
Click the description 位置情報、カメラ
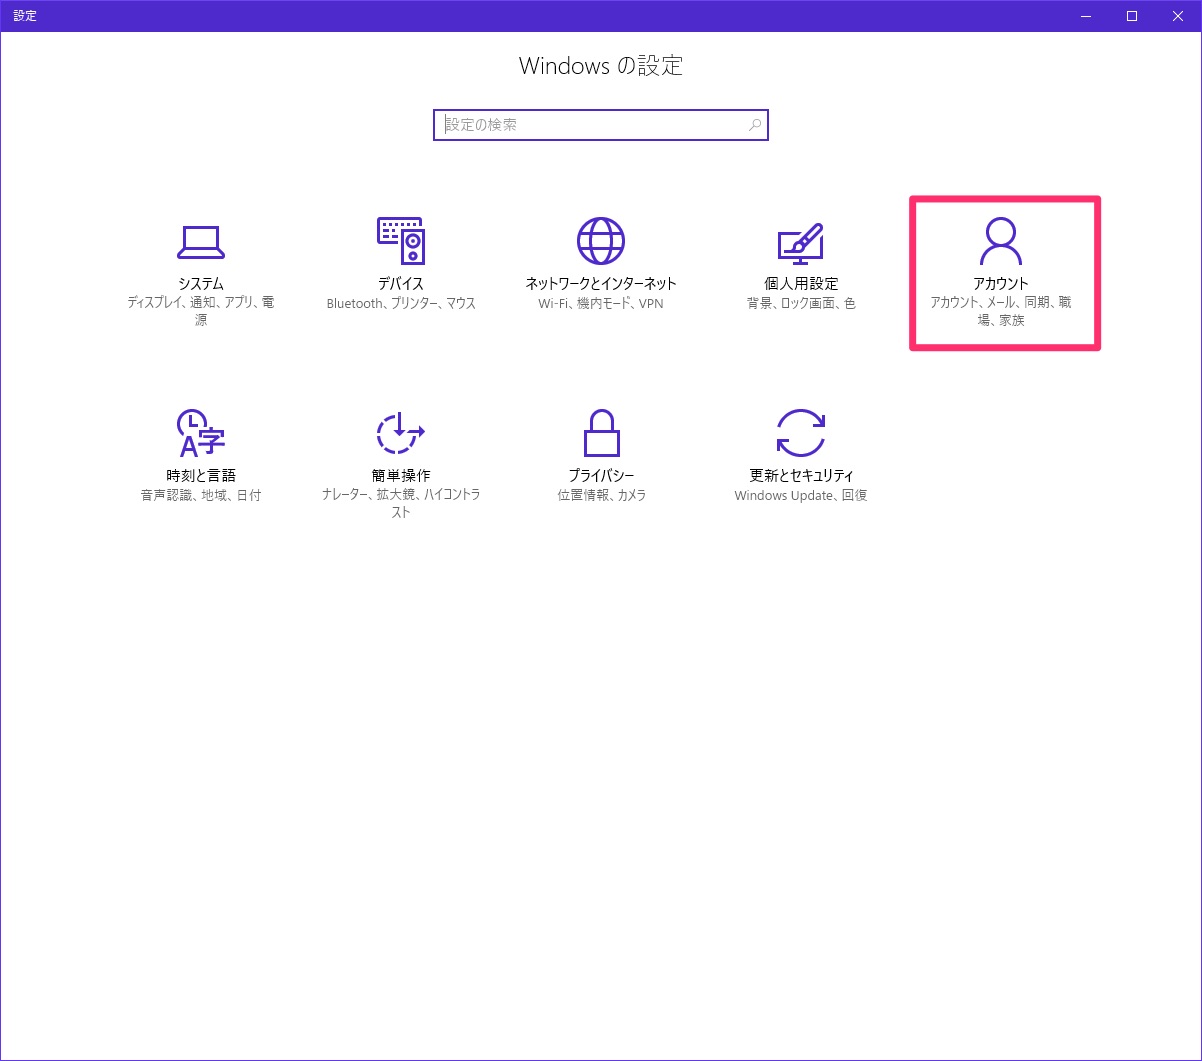tap(601, 495)
